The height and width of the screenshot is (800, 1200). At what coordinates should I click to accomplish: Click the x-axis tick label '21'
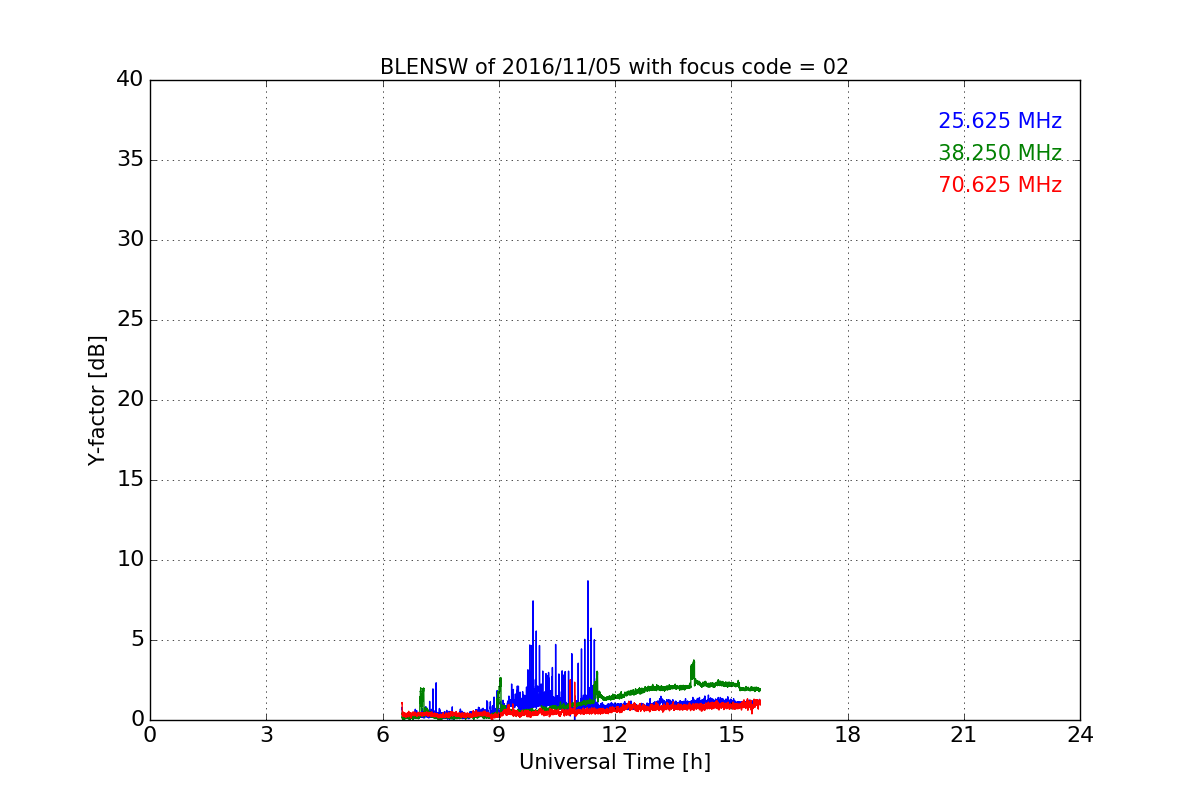[x=964, y=734]
